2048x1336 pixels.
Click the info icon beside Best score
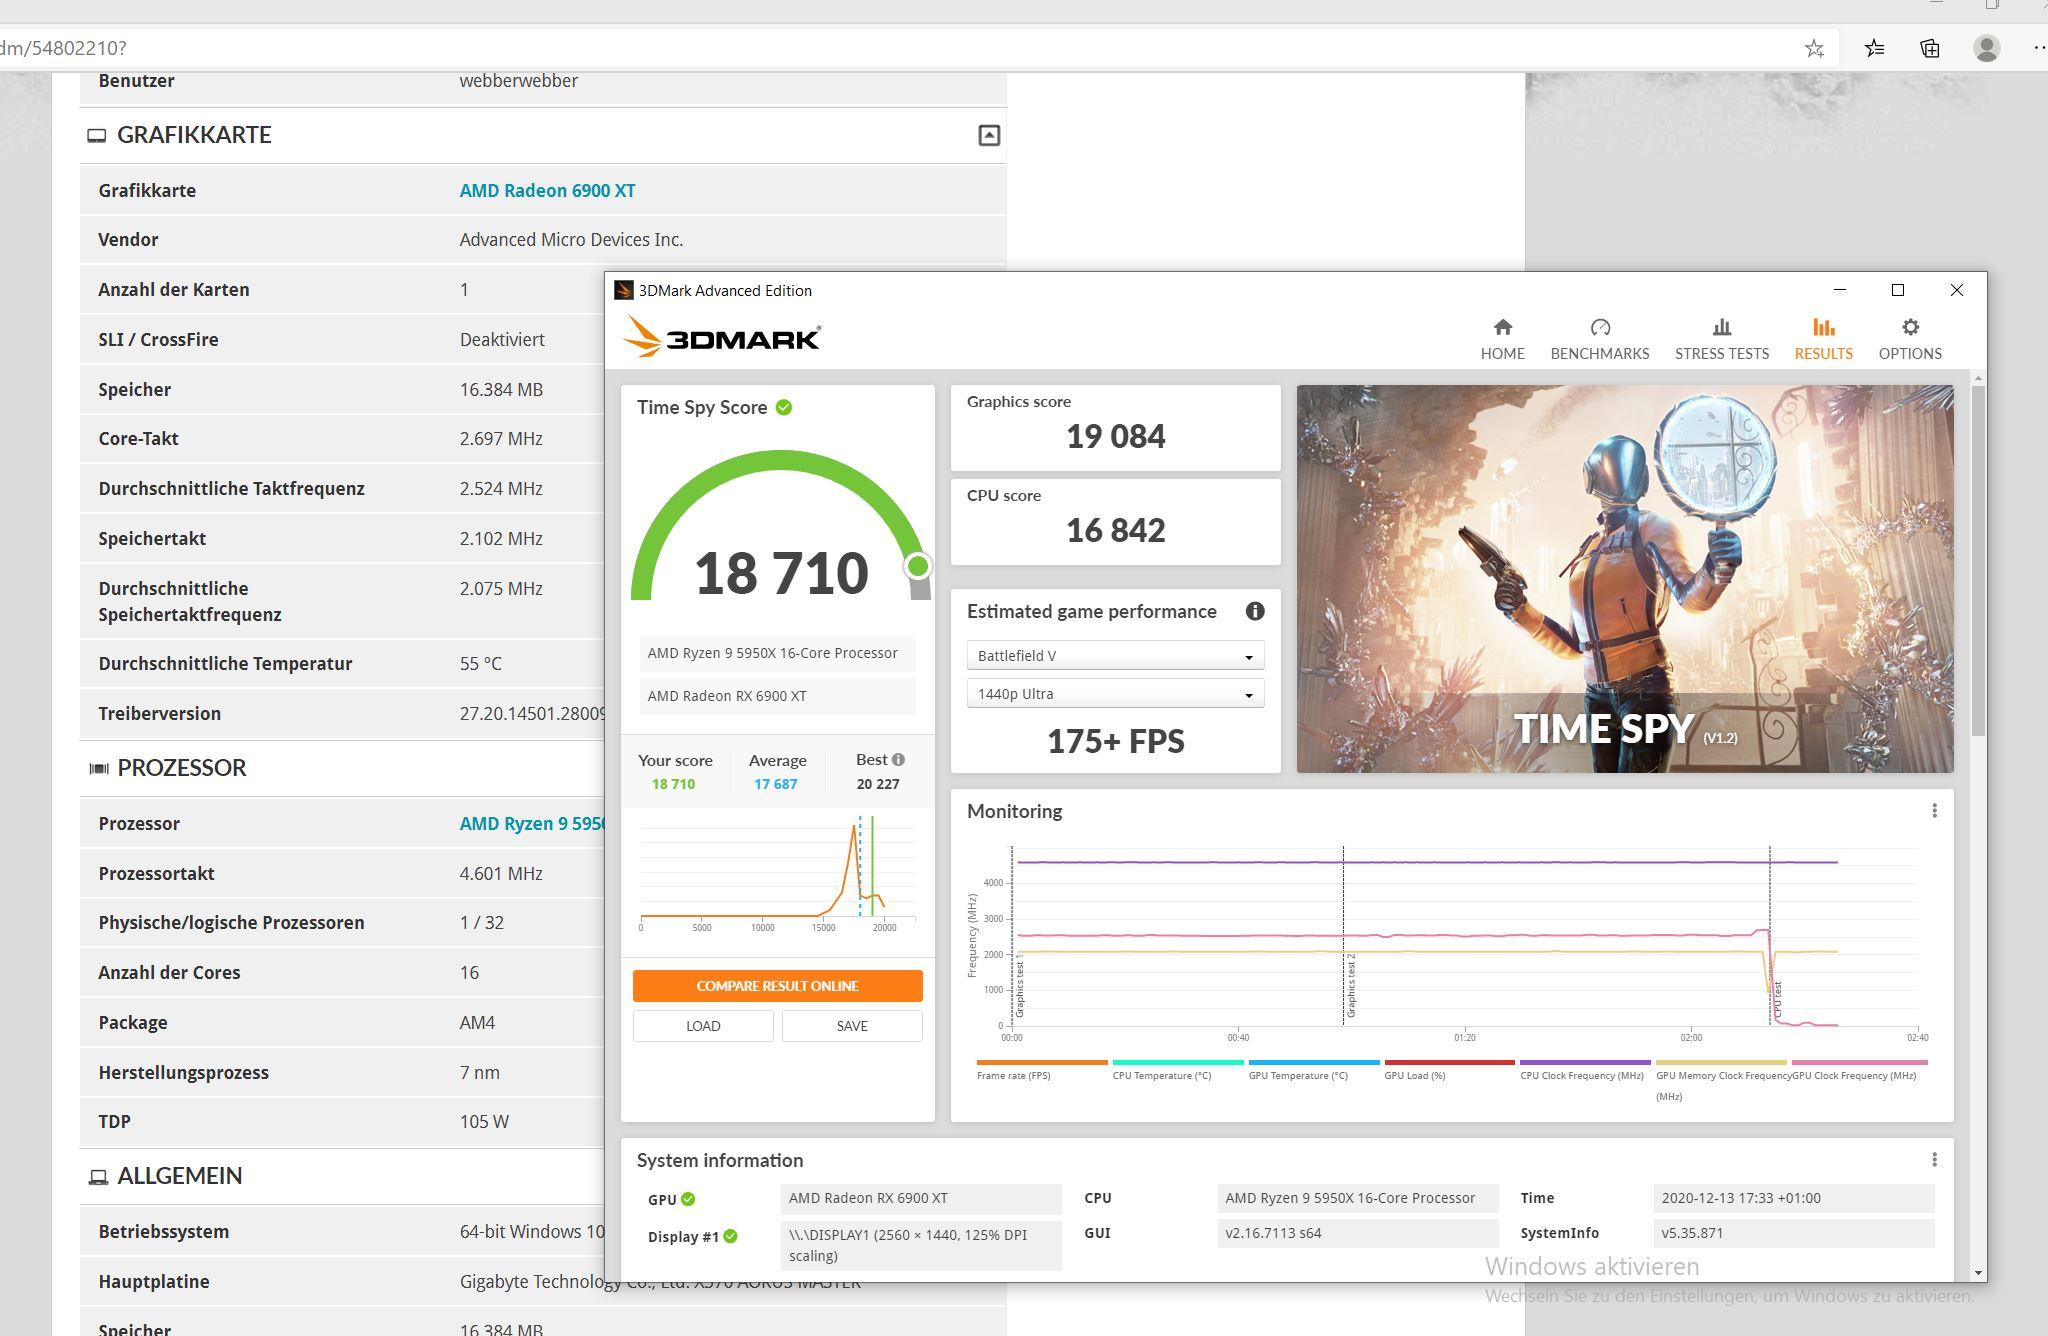pos(898,759)
